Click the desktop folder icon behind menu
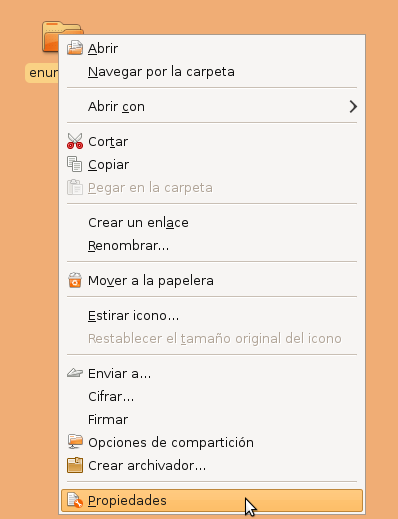 tap(52, 36)
